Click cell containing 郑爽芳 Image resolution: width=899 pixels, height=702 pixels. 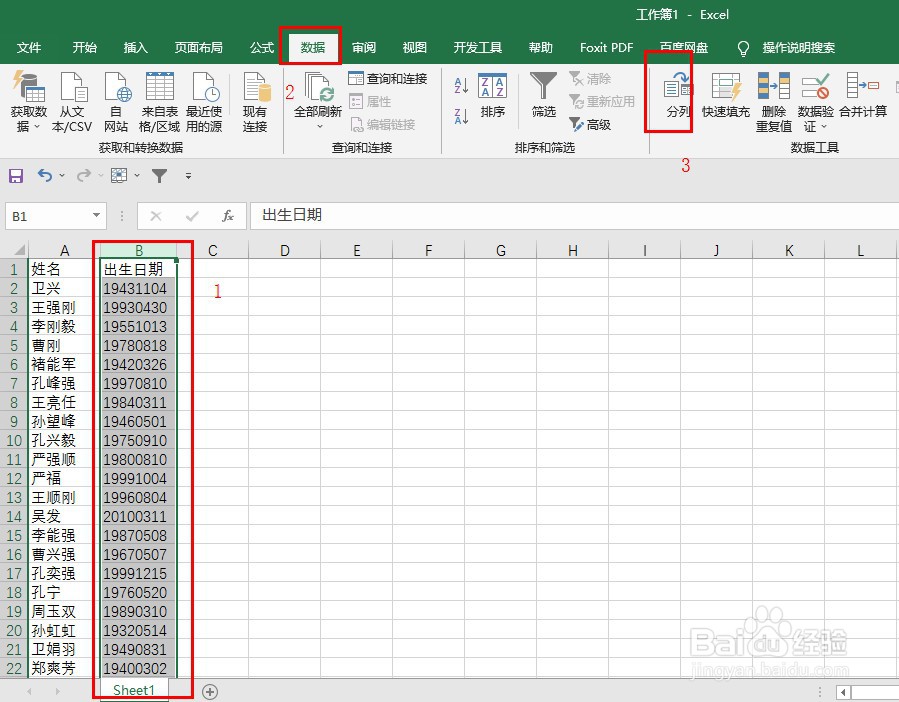click(64, 668)
